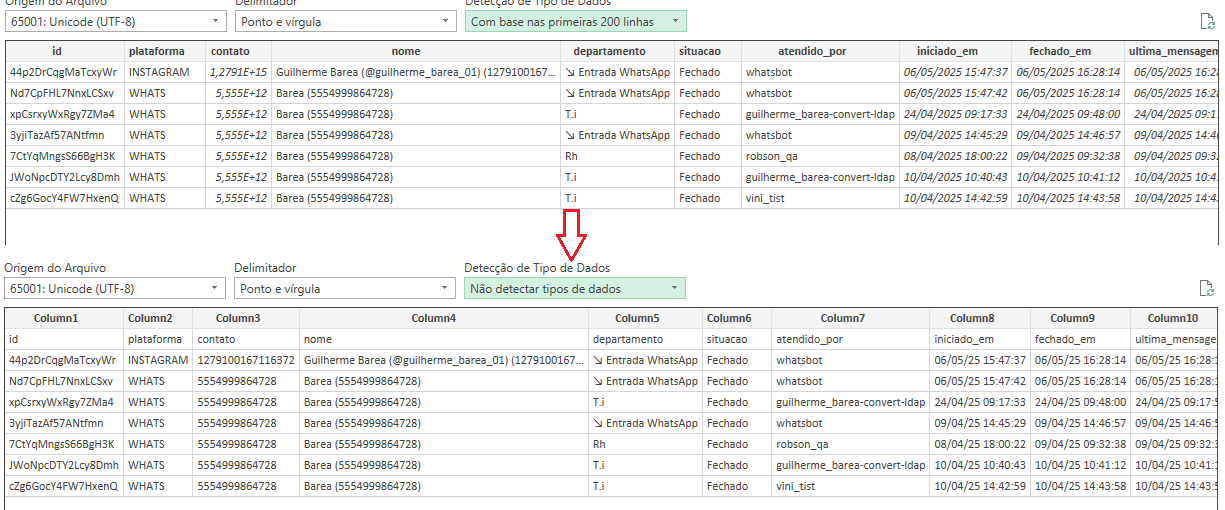Click text cell 10/04/25 10:40:43
This screenshot has height=510, width=1225.
980,465
